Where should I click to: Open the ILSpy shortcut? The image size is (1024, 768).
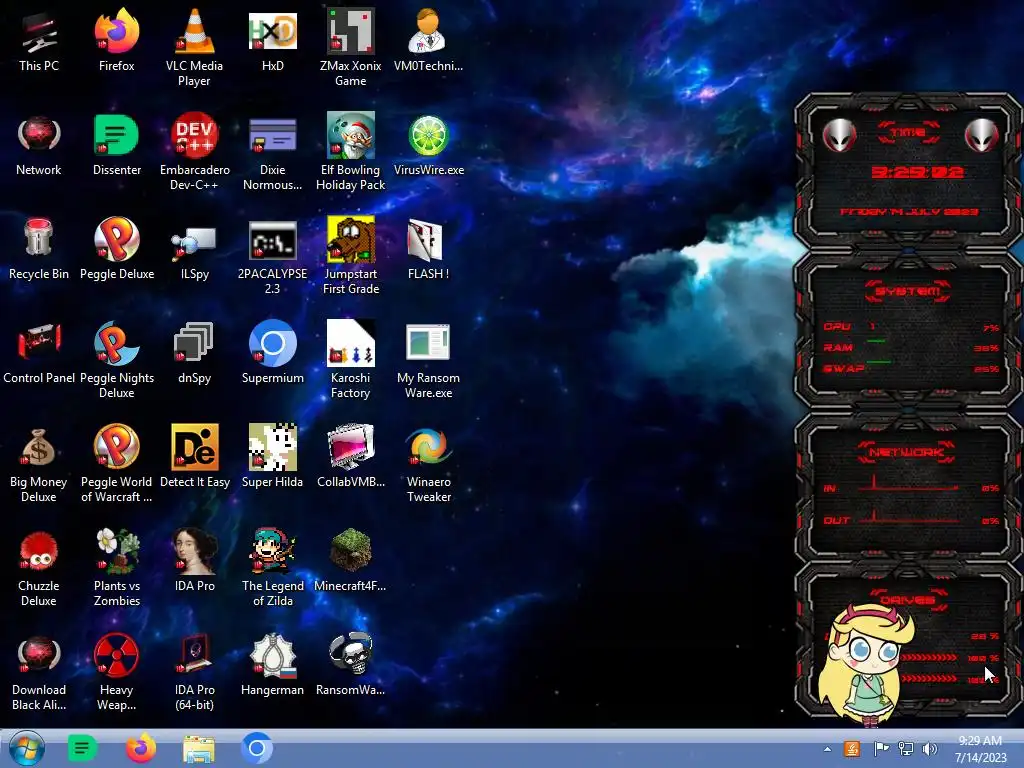(x=194, y=240)
